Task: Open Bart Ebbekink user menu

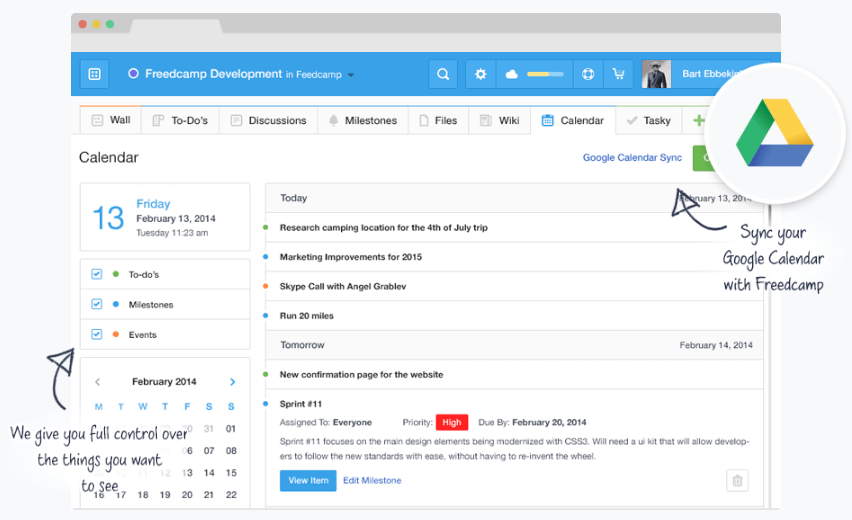Action: (x=706, y=74)
